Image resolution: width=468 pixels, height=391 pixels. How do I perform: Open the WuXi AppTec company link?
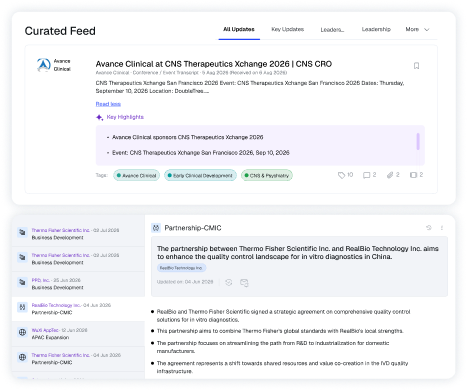(45, 330)
